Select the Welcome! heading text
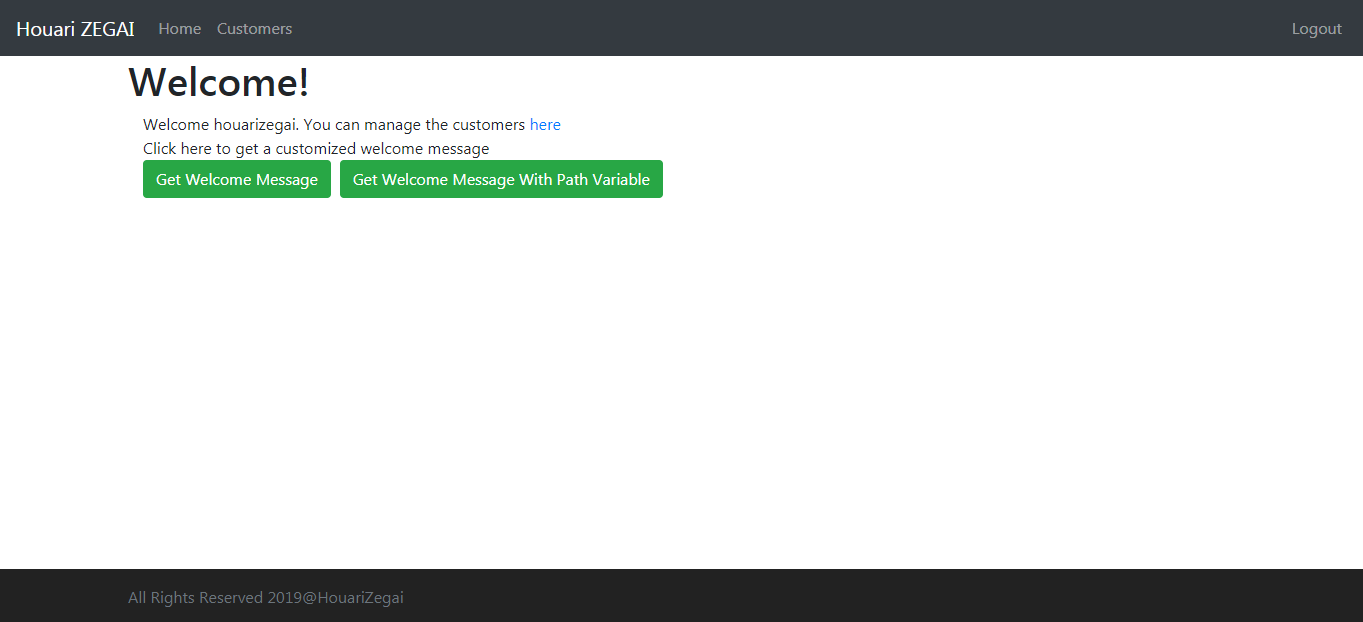1363x622 pixels. point(219,82)
